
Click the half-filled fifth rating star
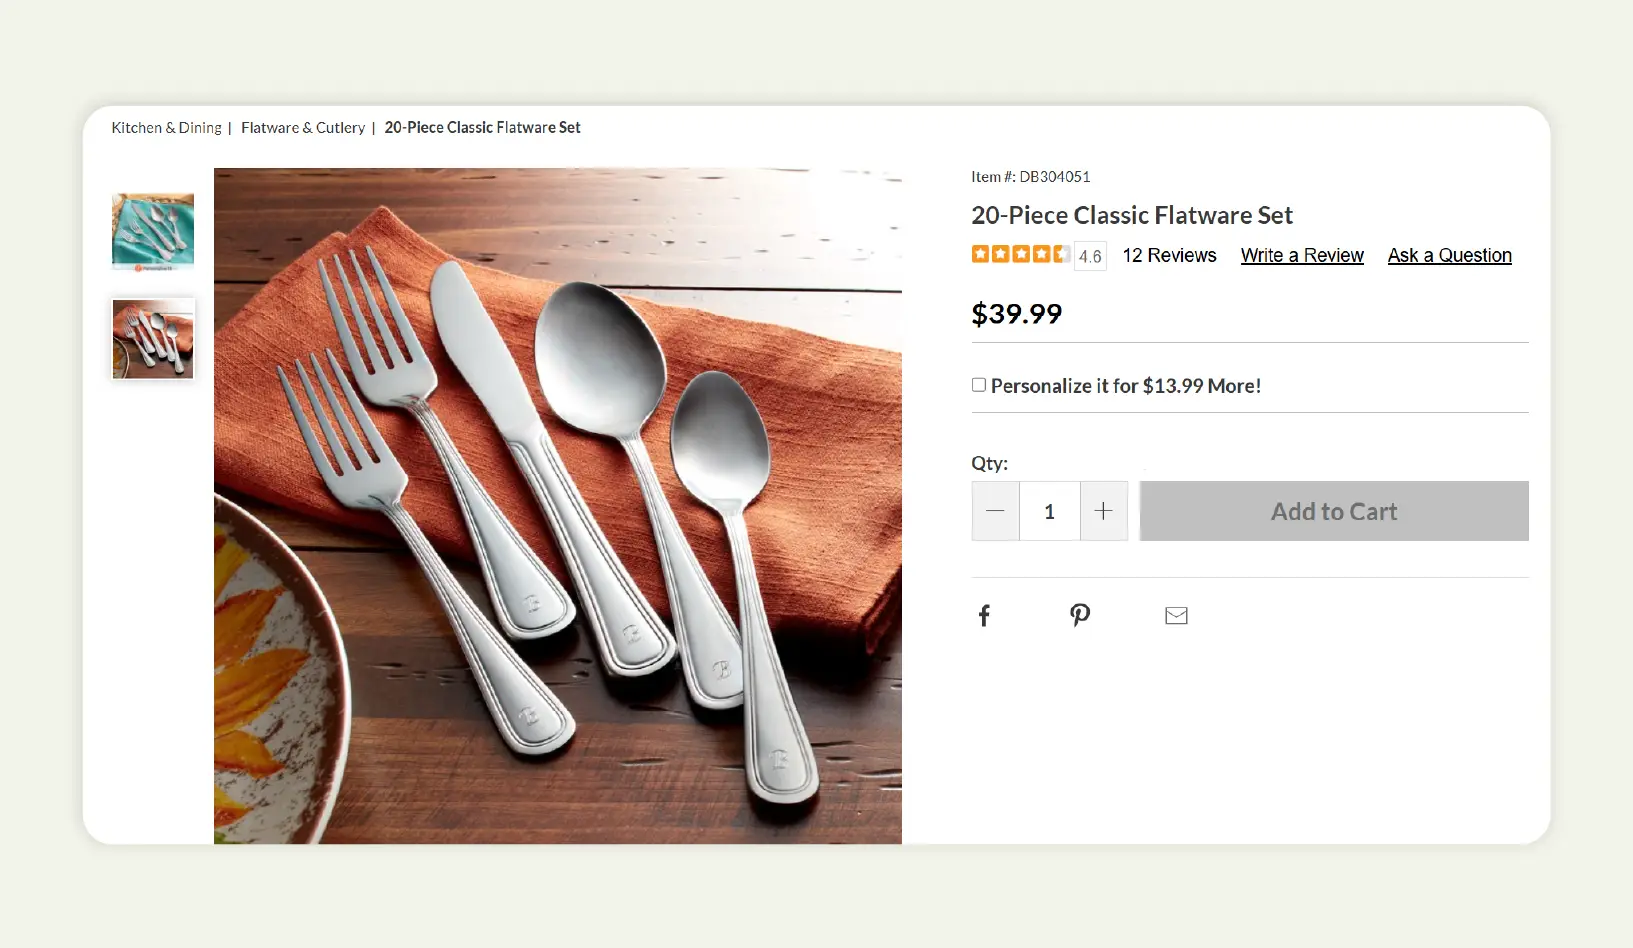coord(1060,255)
